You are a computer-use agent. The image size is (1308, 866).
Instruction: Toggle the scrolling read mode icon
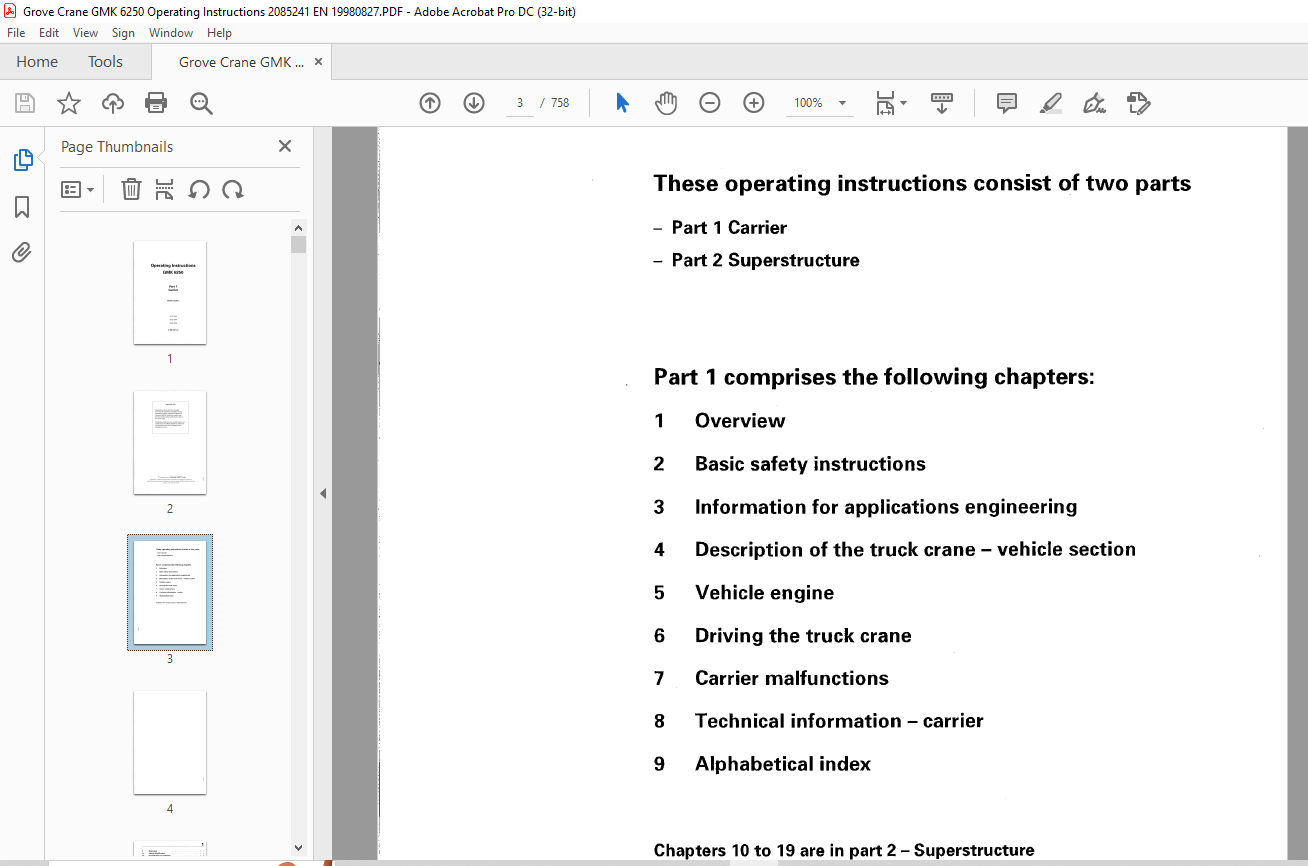click(x=942, y=103)
